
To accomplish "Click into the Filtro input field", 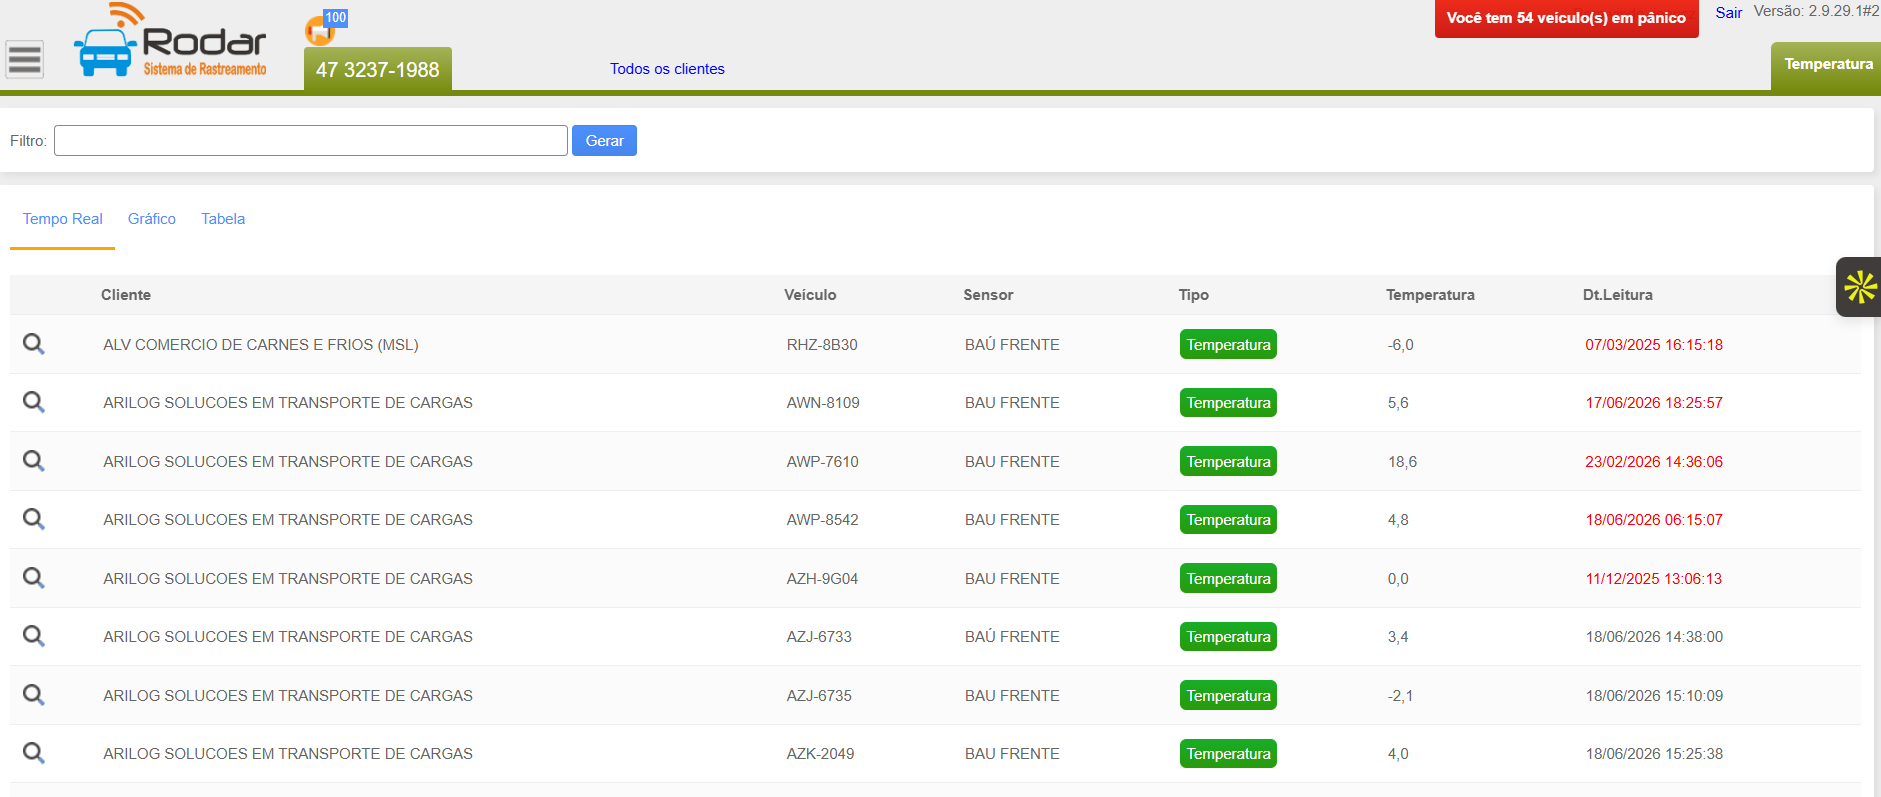I will [x=311, y=141].
